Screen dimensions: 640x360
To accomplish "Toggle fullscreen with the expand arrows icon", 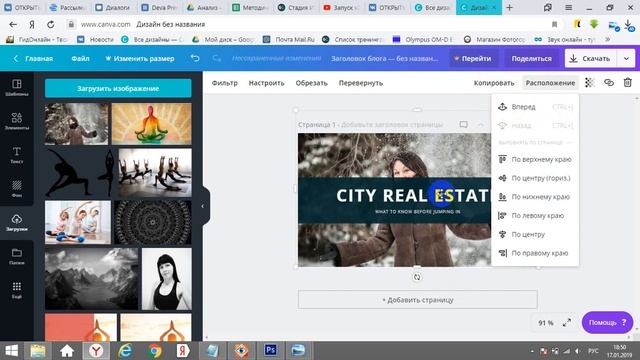I will tap(567, 323).
